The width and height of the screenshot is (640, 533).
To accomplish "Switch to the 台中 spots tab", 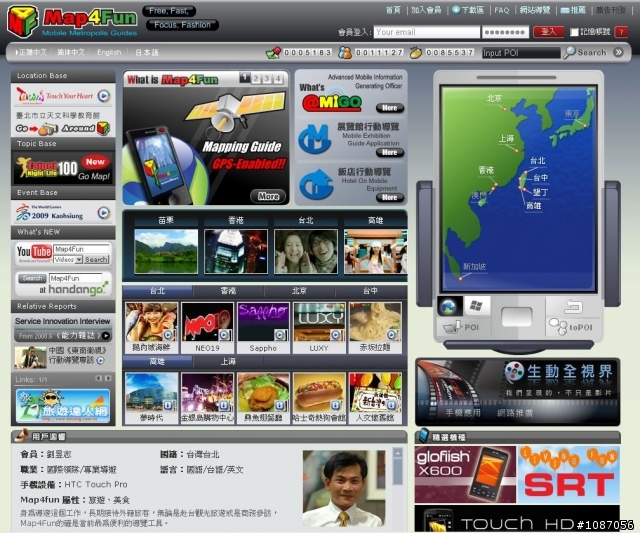I will pyautogui.click(x=370, y=291).
